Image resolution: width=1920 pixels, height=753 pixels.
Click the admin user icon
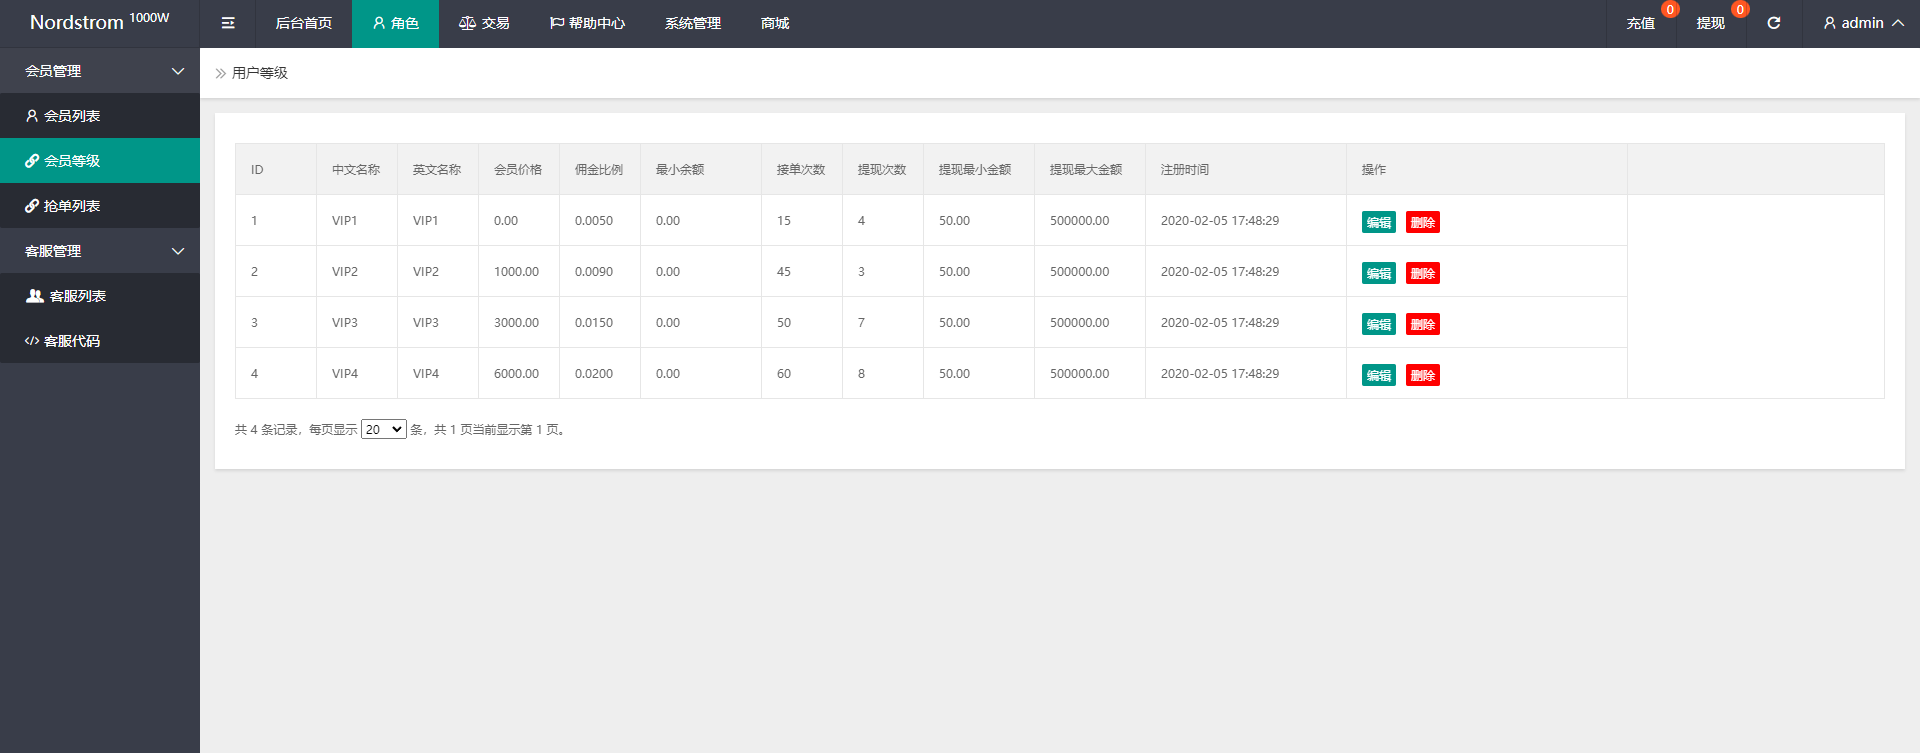[x=1830, y=23]
